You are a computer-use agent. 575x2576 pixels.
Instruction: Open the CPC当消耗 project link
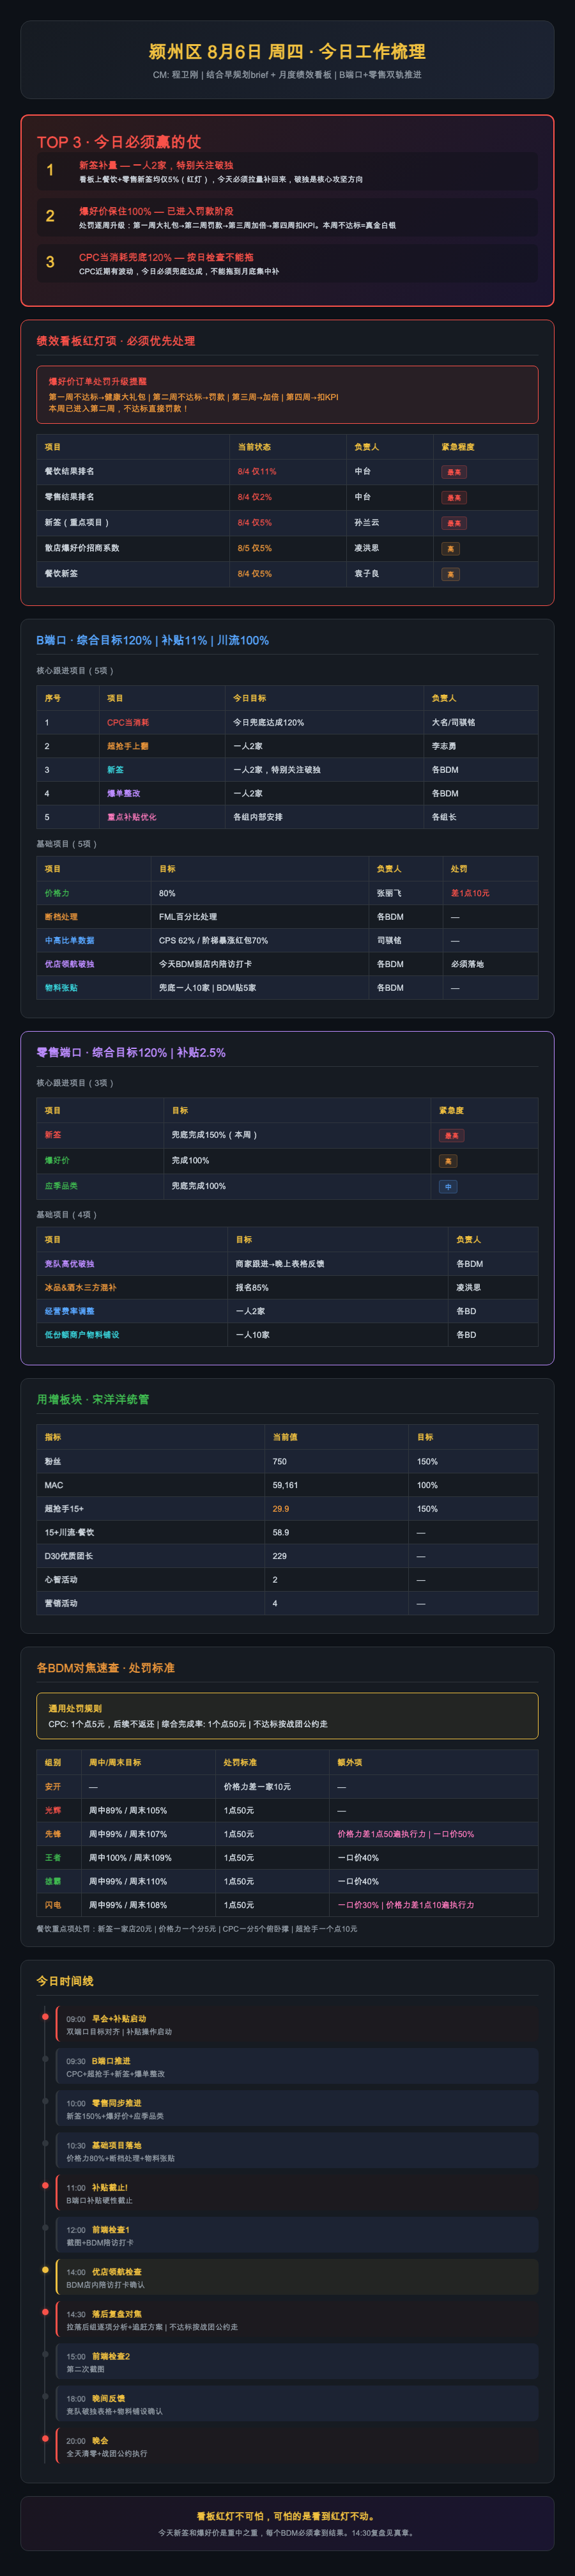tap(128, 722)
